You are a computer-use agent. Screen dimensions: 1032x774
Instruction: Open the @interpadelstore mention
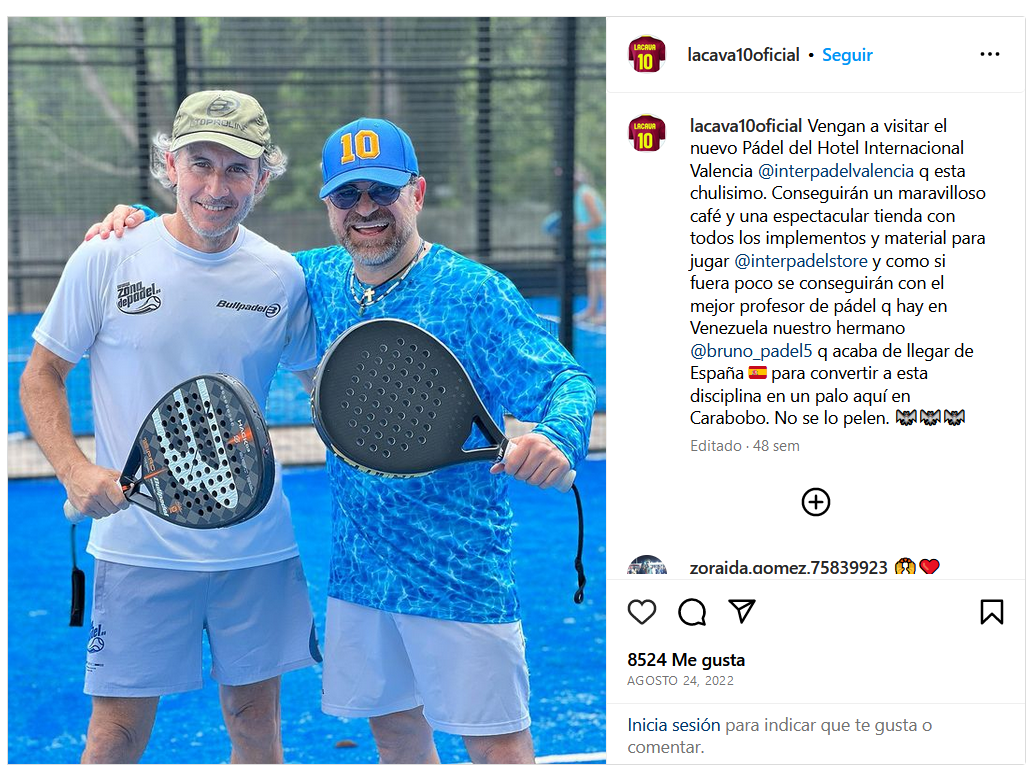click(x=800, y=261)
